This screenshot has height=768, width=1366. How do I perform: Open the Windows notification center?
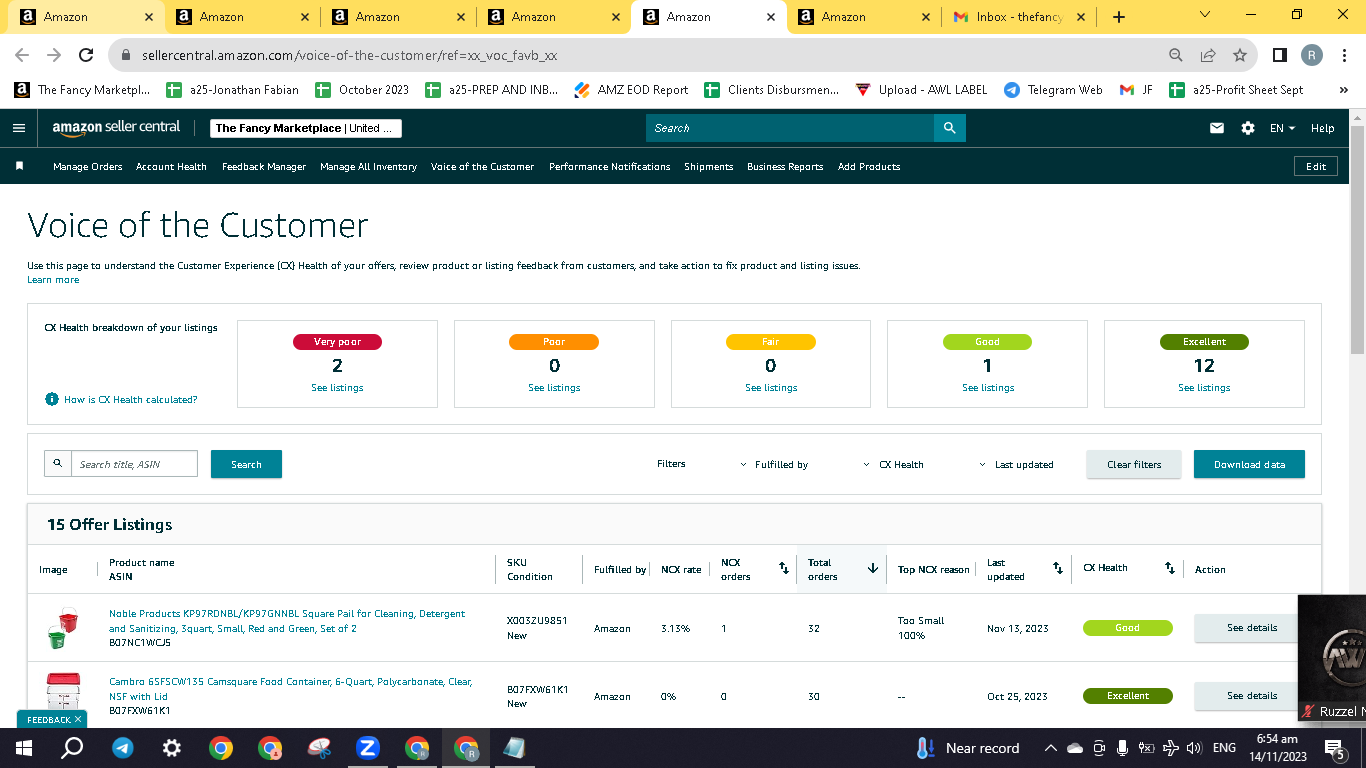[x=1334, y=748]
